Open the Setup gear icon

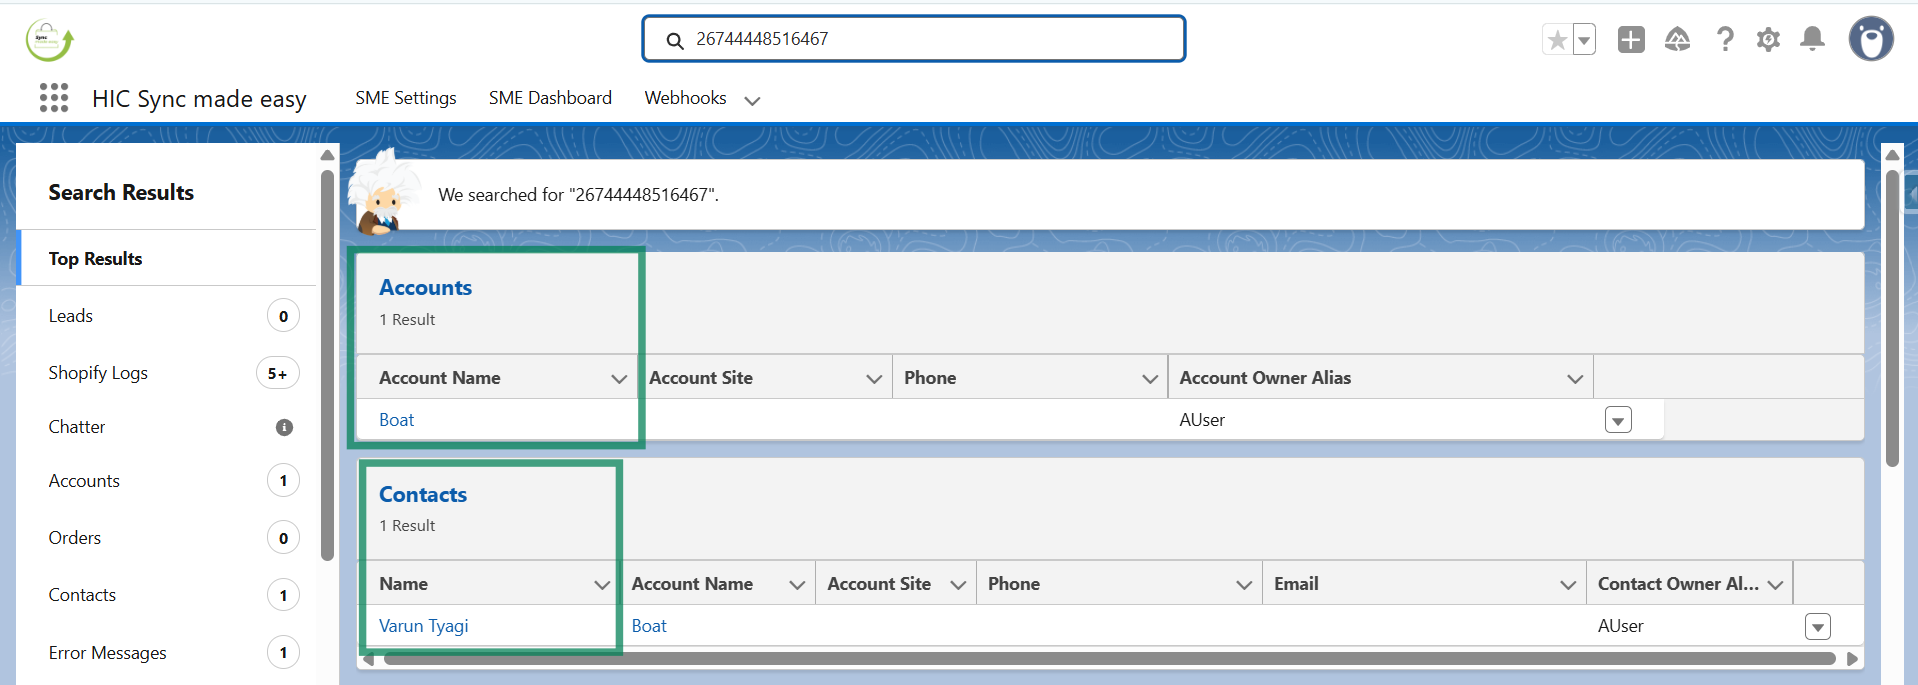[x=1768, y=40]
